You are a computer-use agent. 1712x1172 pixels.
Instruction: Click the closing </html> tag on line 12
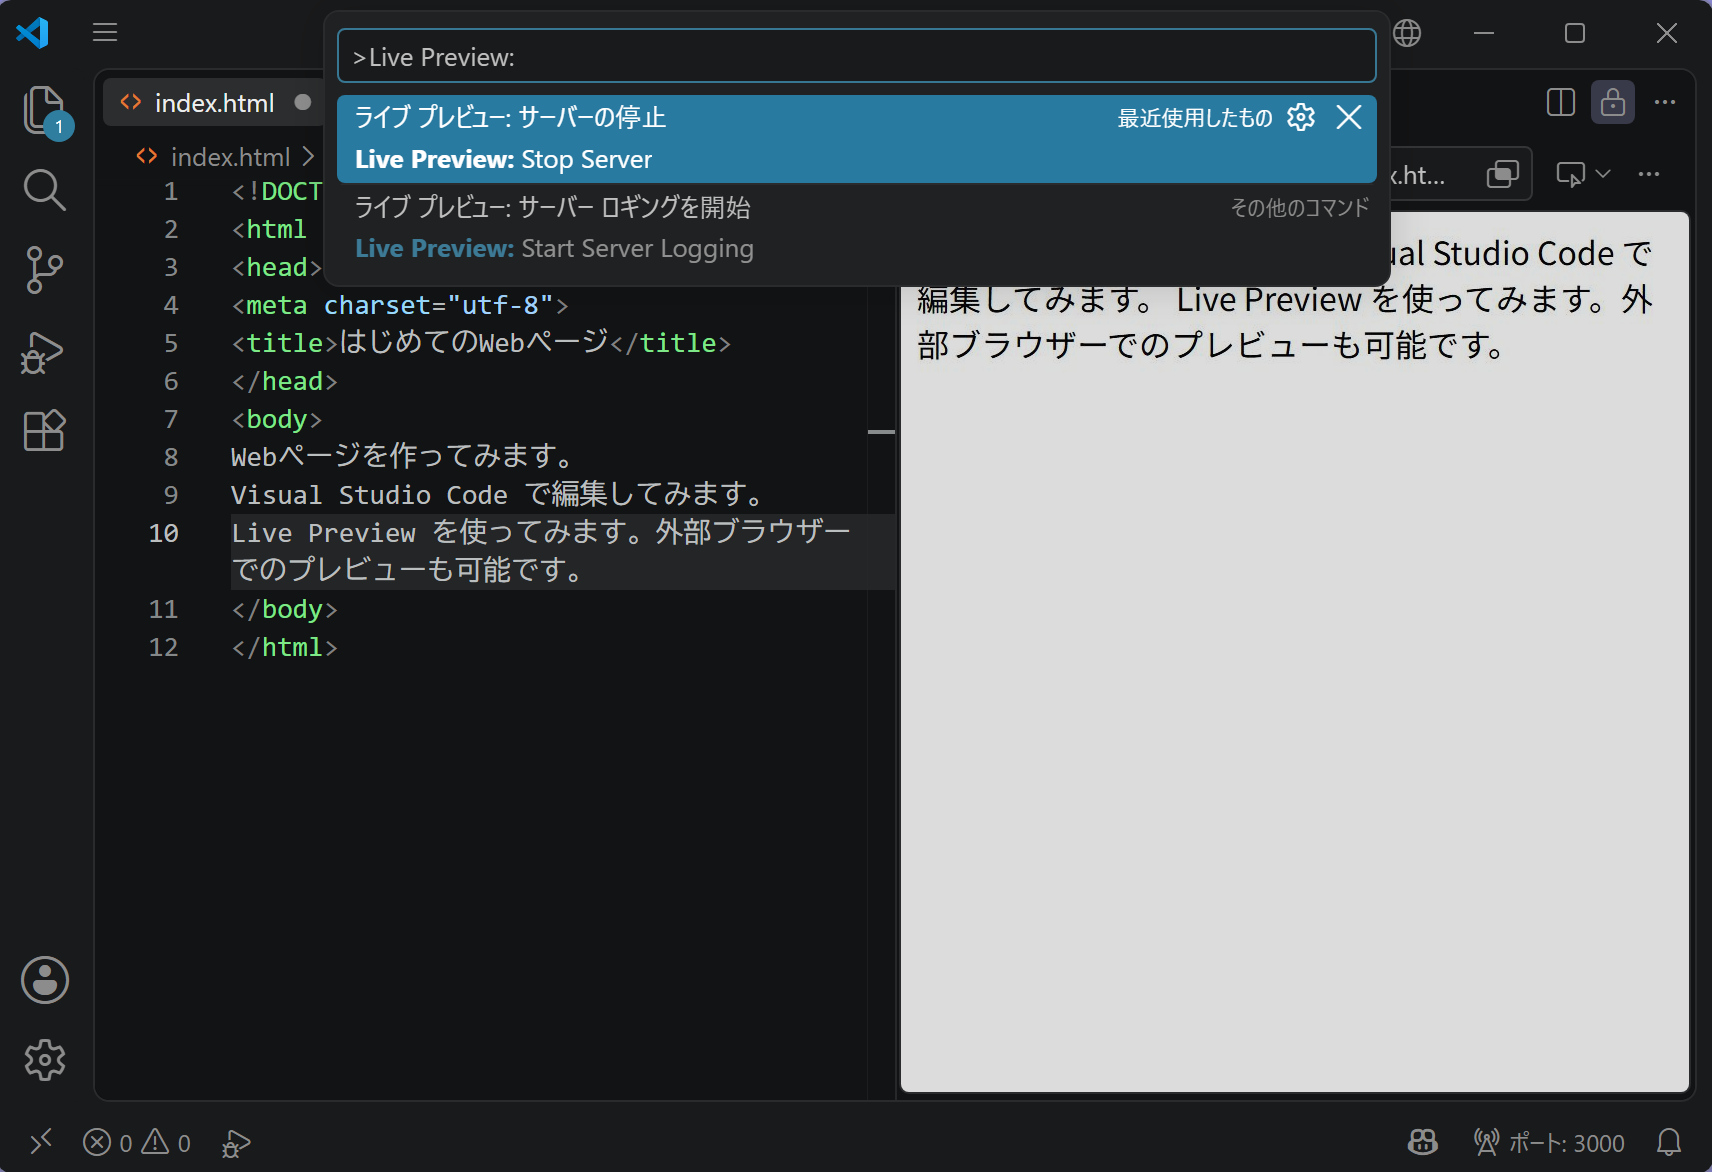pos(284,648)
